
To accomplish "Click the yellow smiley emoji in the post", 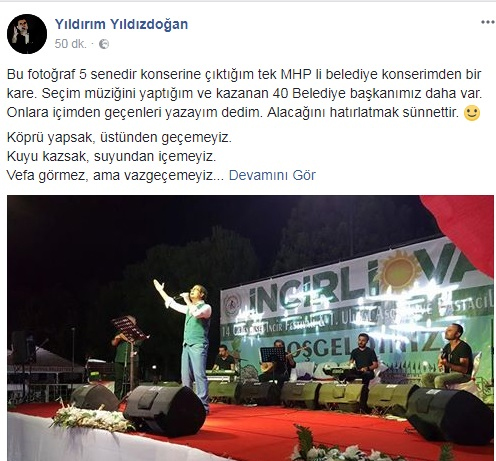I will click(472, 113).
